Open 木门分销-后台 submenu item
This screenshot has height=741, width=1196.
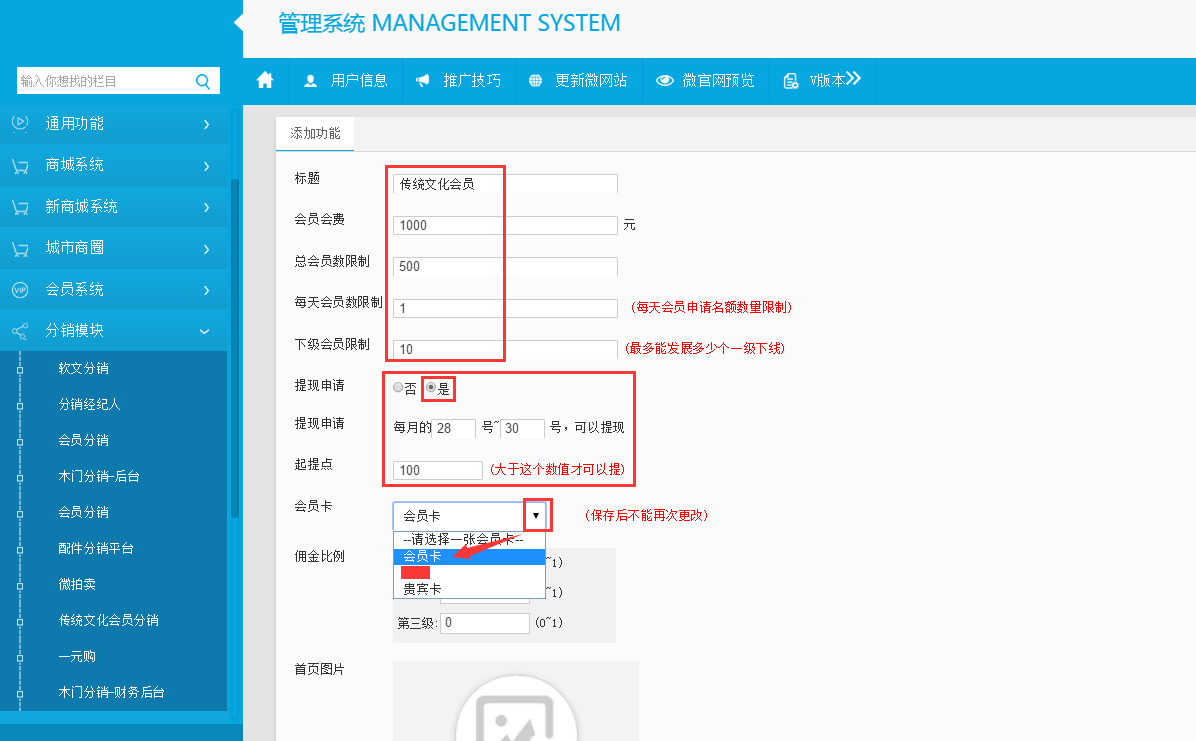pos(99,476)
